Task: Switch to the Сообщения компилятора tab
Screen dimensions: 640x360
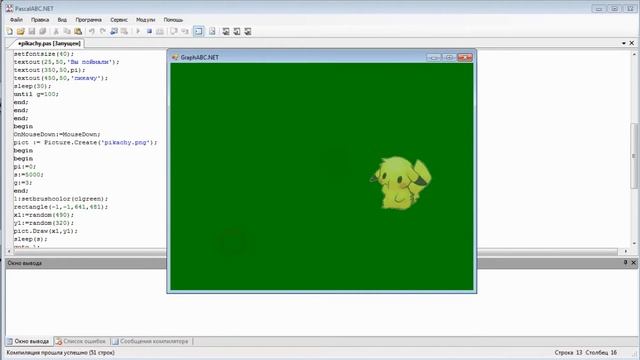Action: coord(151,341)
